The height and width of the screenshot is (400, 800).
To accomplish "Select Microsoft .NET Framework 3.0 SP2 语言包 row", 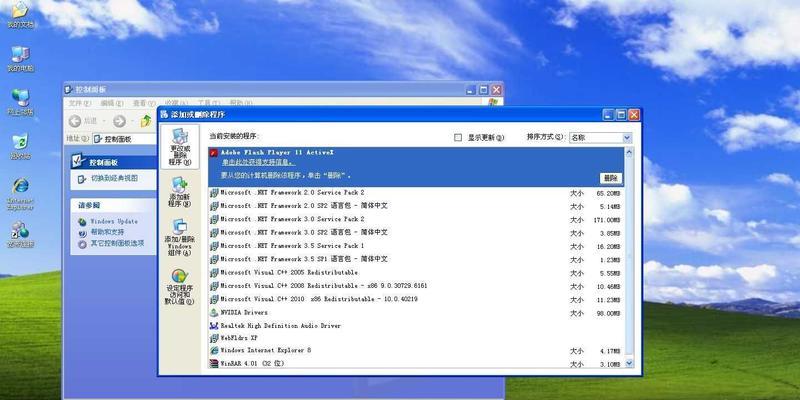I will coord(416,233).
